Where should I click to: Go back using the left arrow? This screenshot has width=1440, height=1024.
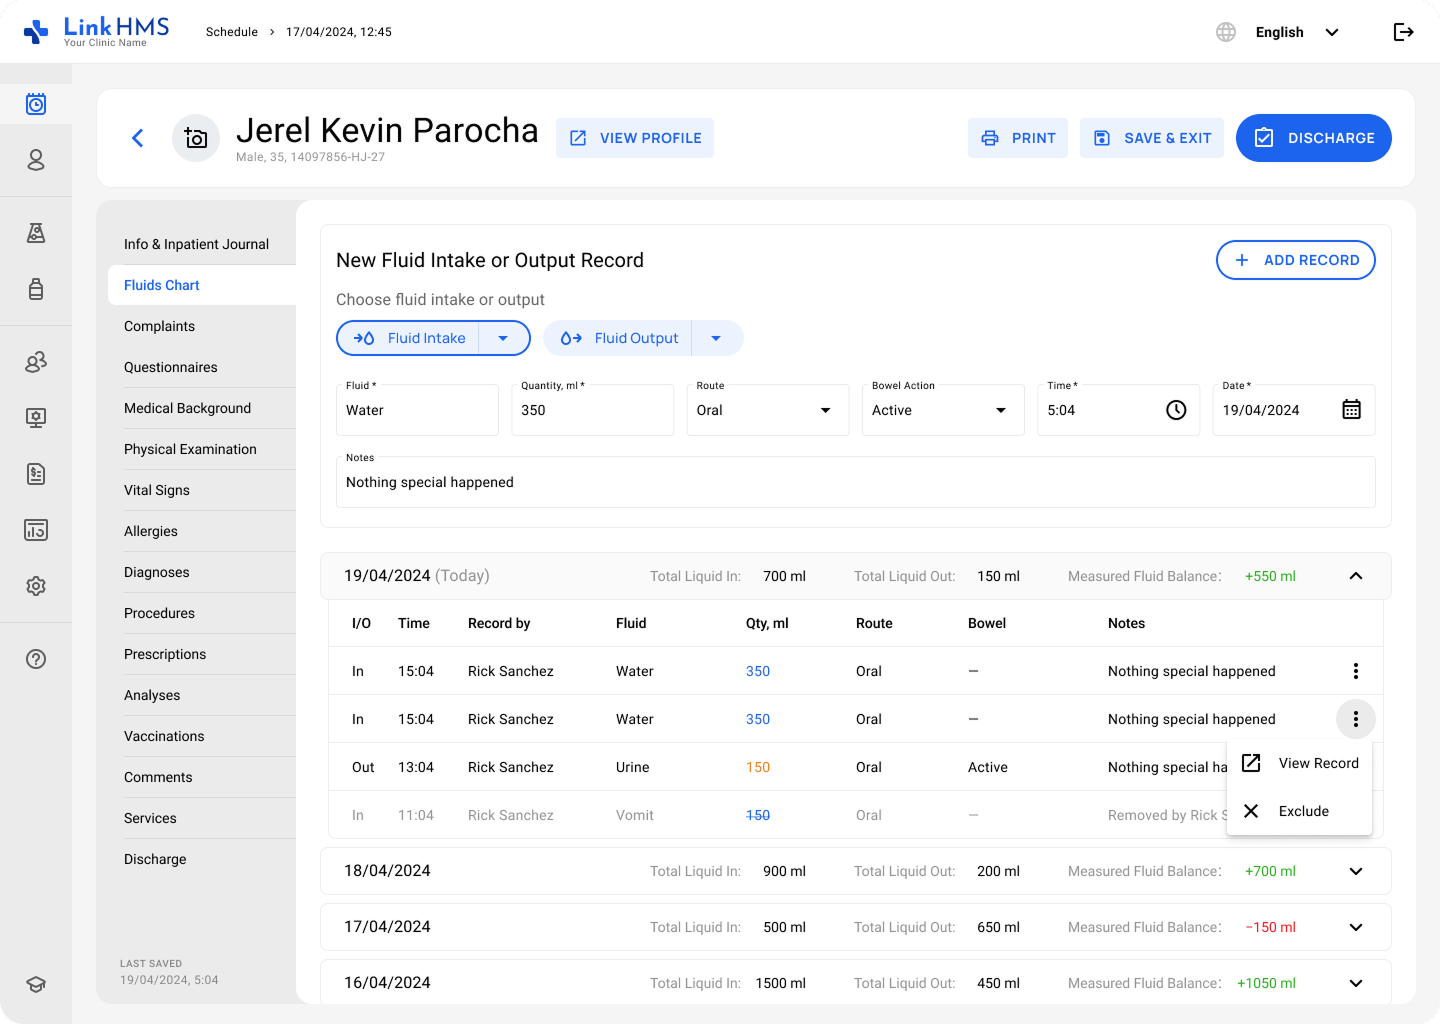pos(138,138)
